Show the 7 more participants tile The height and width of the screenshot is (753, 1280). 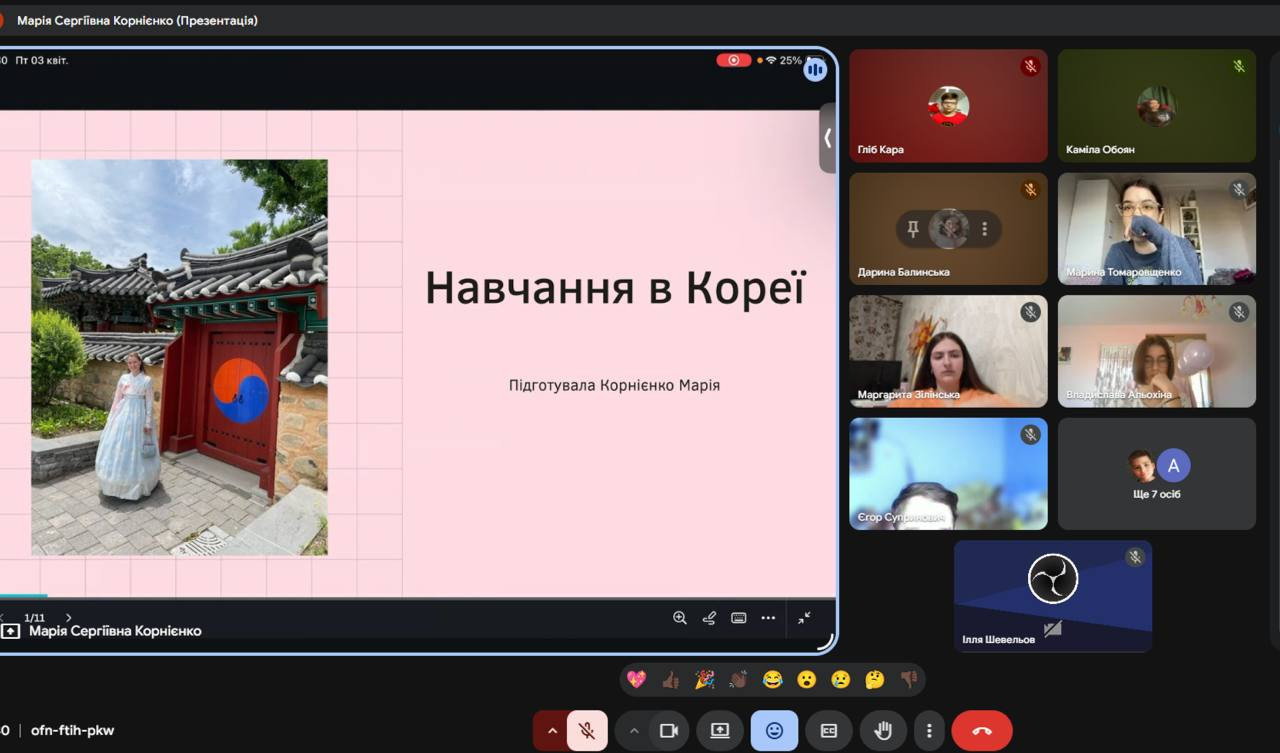click(1156, 474)
